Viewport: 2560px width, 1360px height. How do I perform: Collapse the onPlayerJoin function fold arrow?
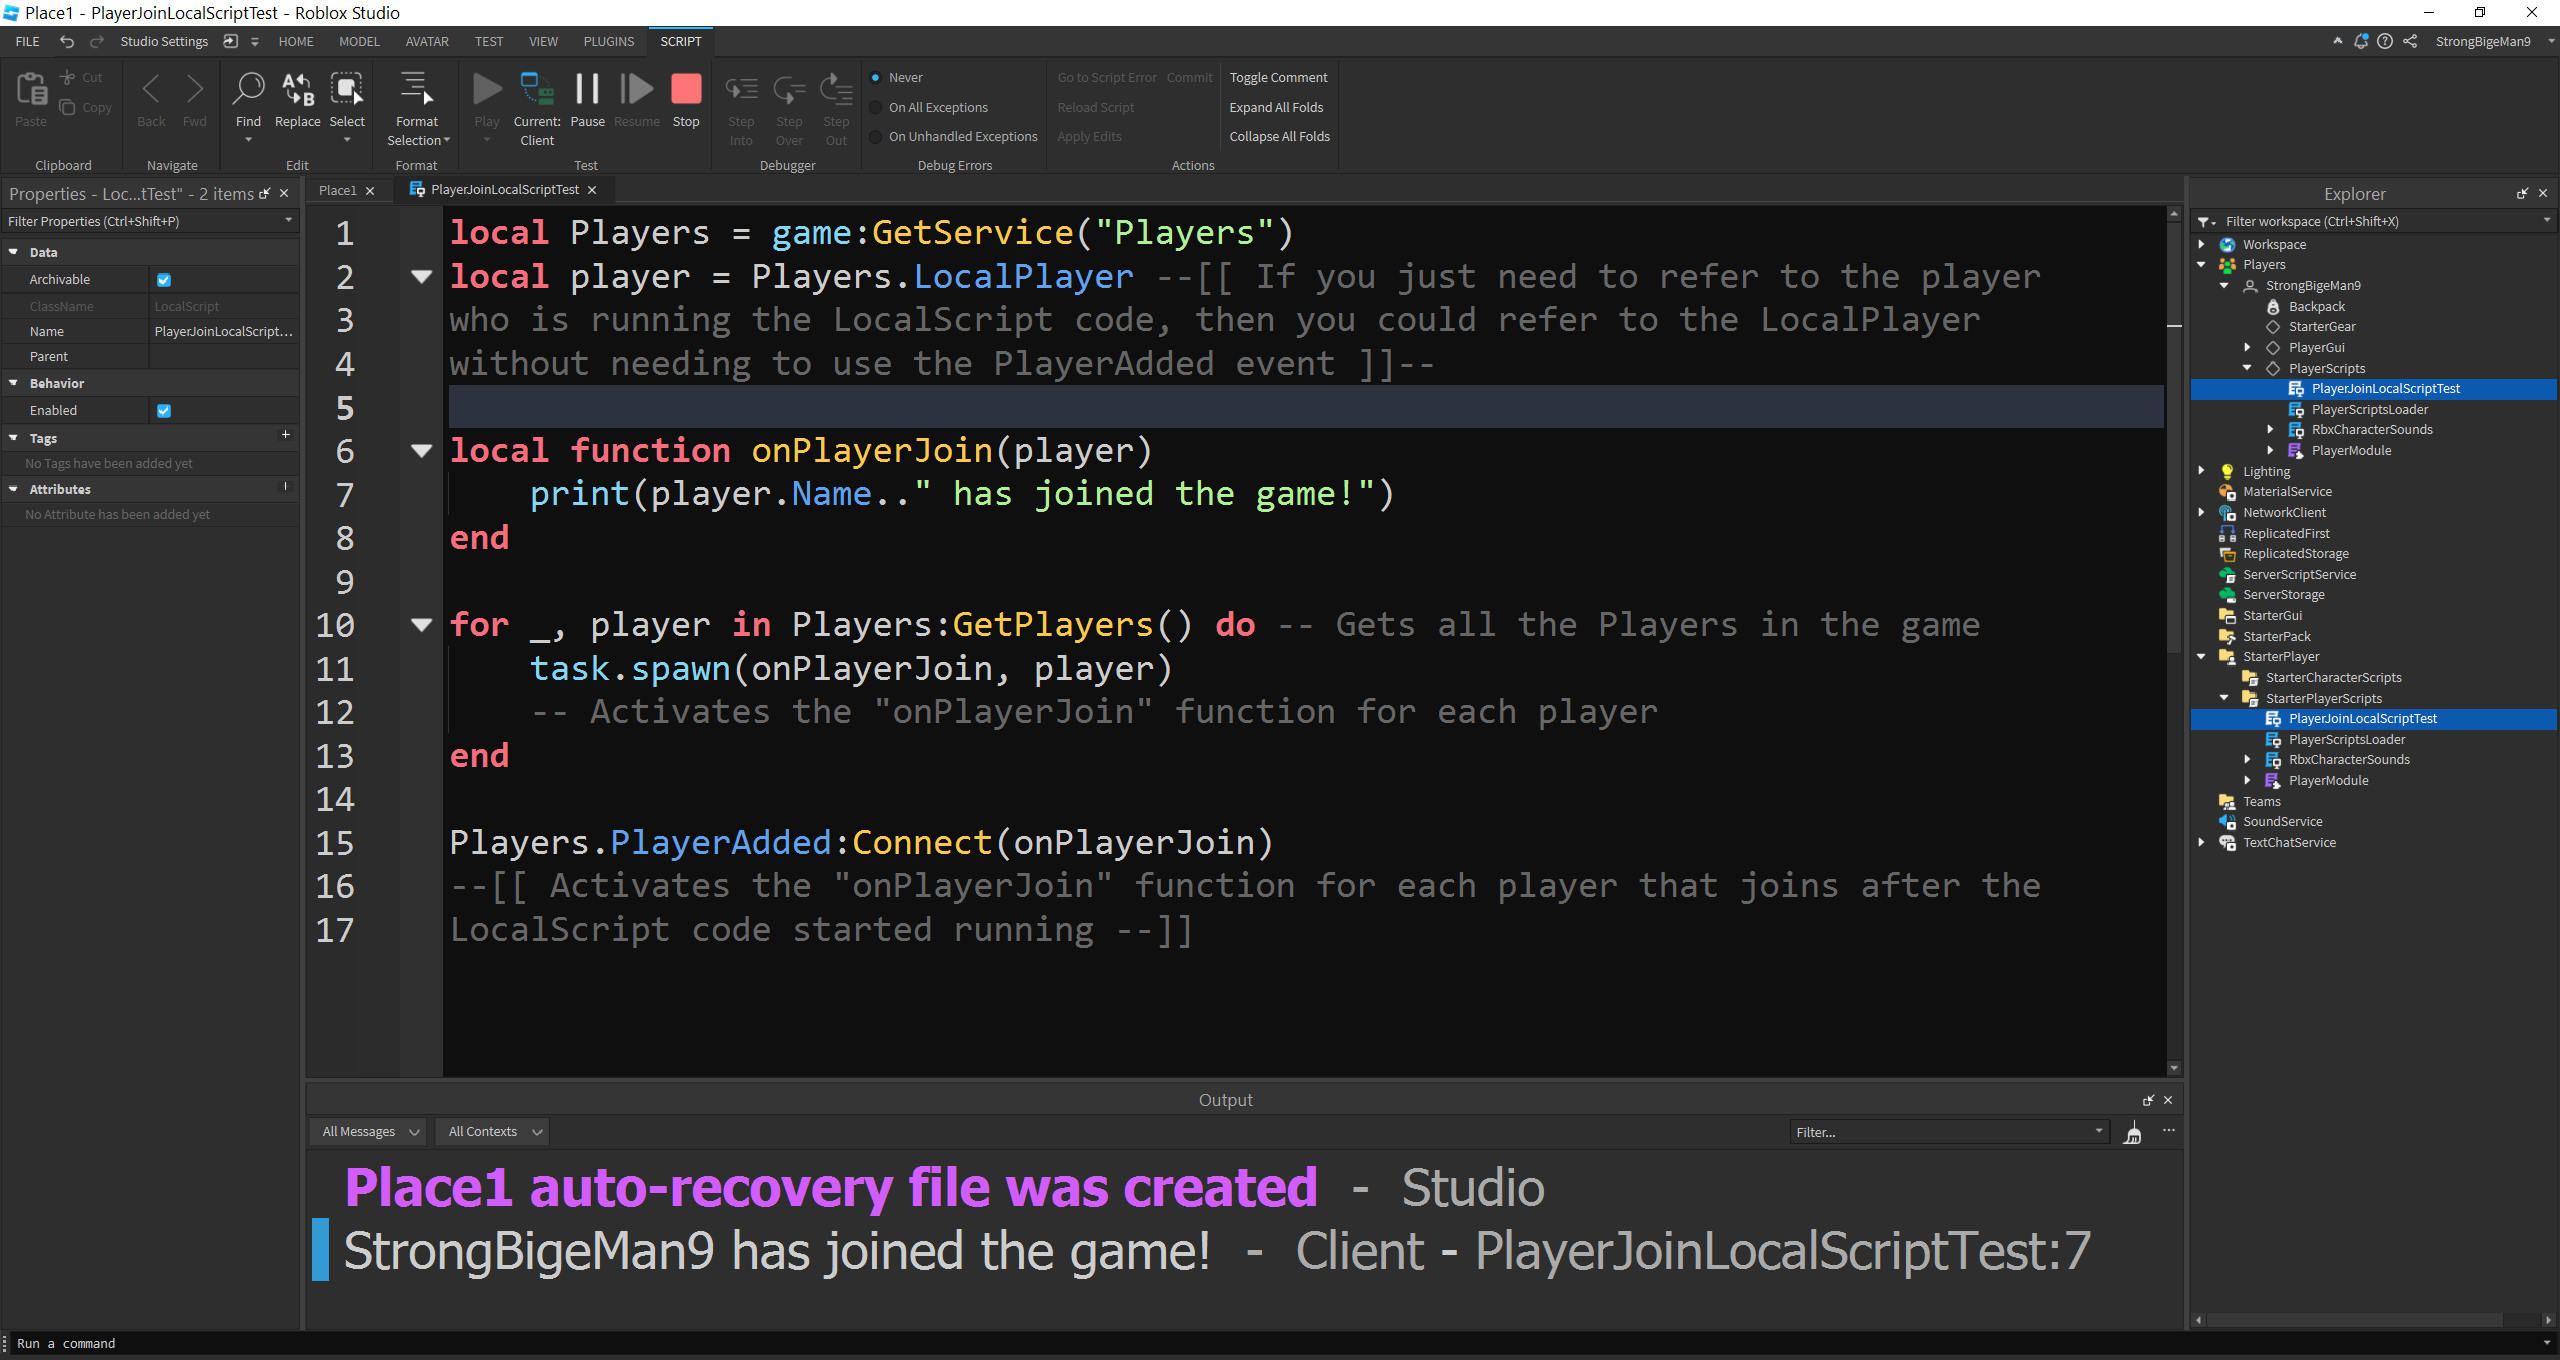pyautogui.click(x=420, y=451)
